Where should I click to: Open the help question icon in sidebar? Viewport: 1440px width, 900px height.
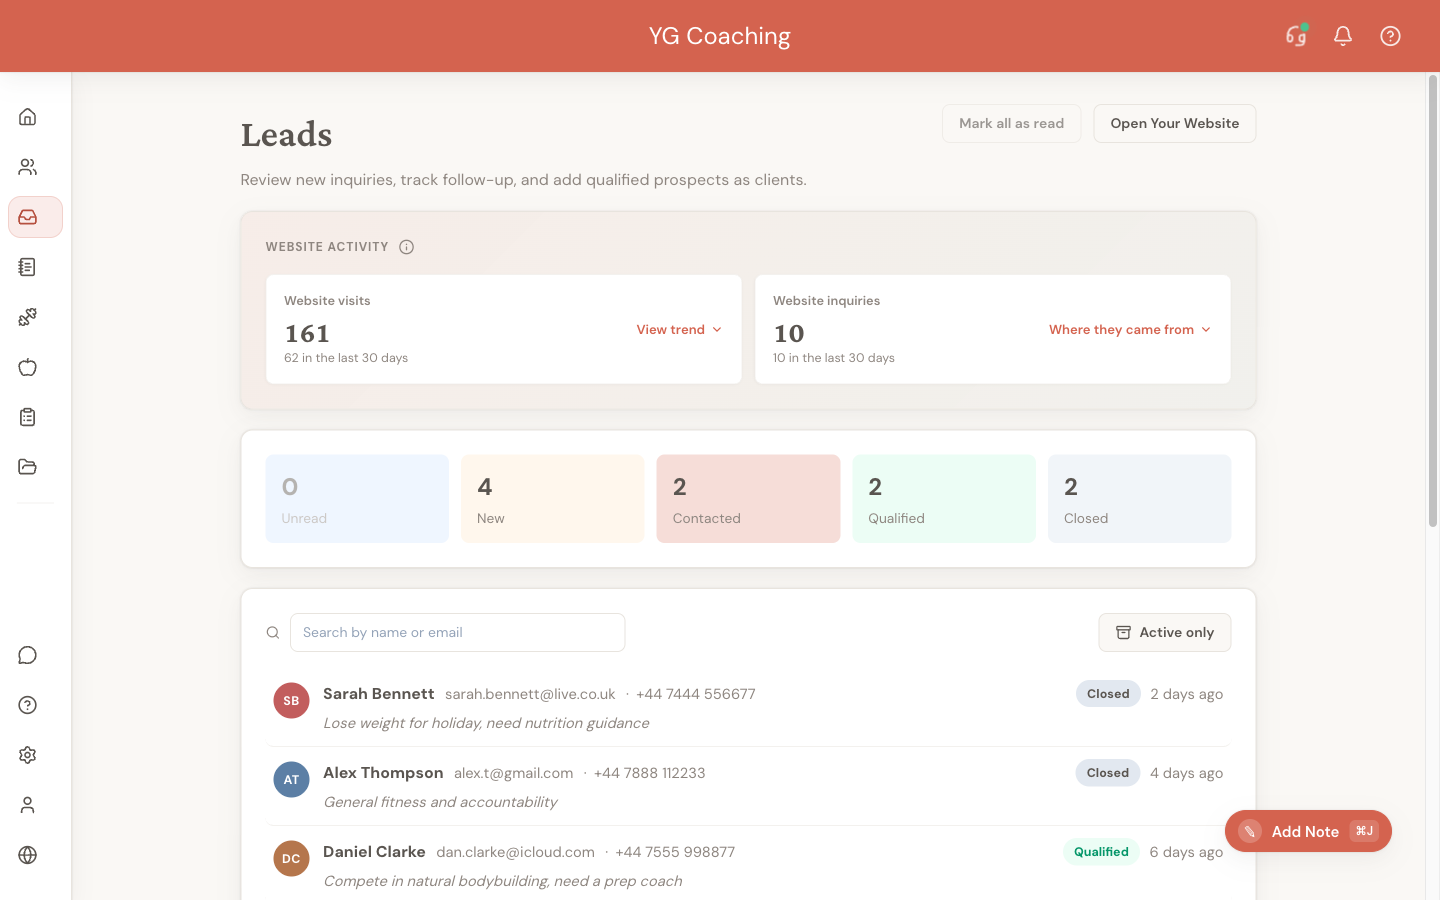pyautogui.click(x=28, y=705)
